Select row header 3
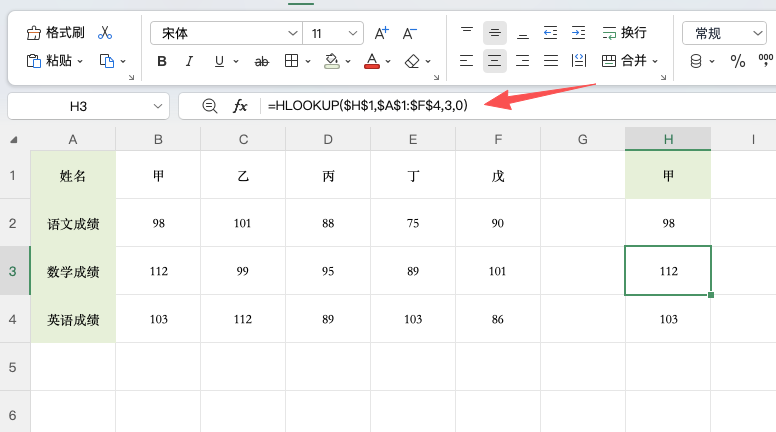776x432 pixels. pyautogui.click(x=15, y=271)
